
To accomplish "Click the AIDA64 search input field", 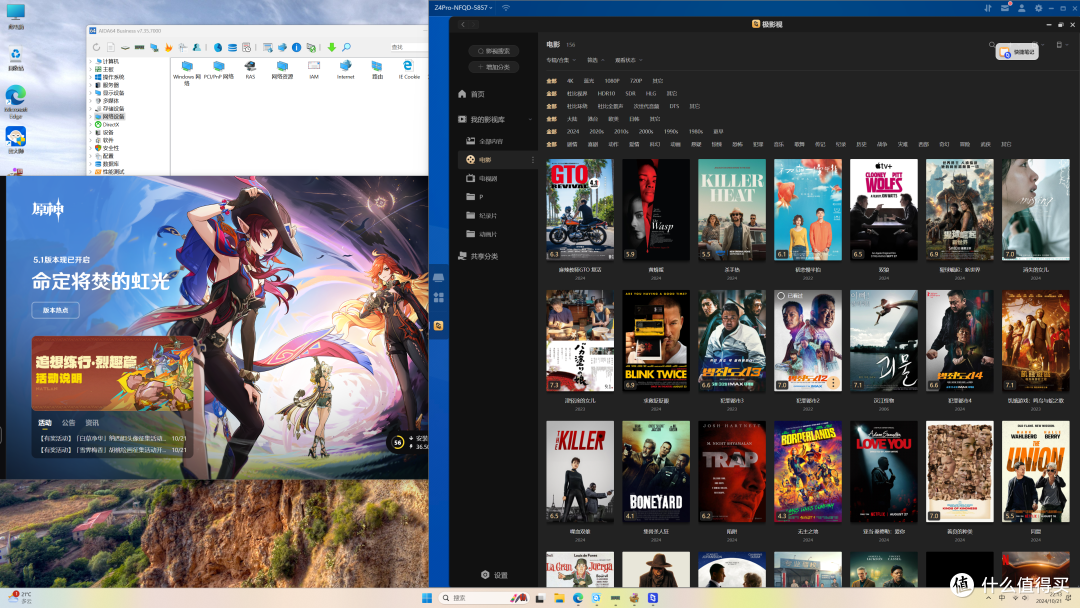I will pyautogui.click(x=408, y=47).
